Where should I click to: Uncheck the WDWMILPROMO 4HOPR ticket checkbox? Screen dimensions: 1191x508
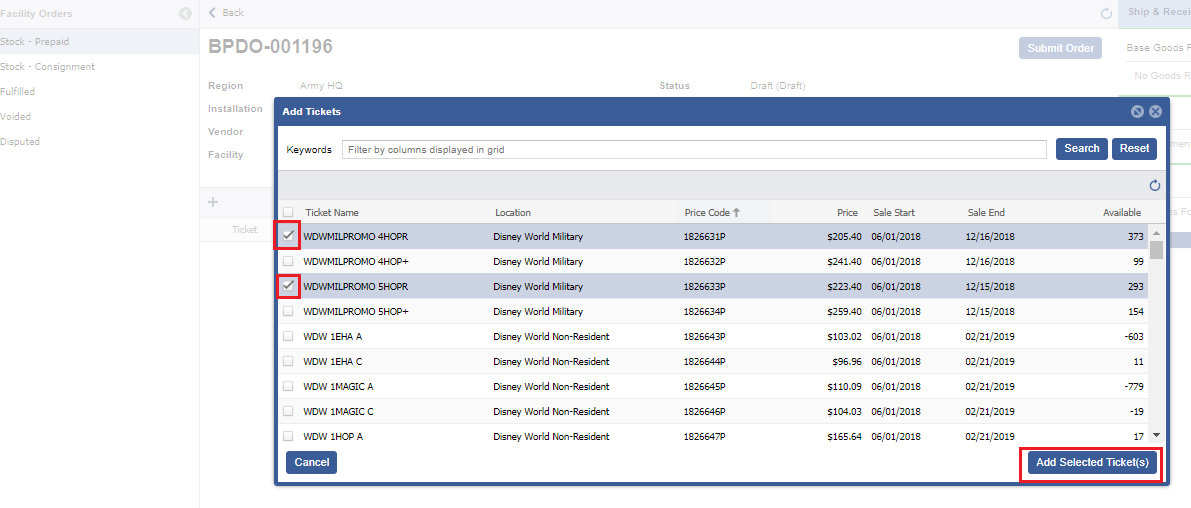(x=288, y=236)
